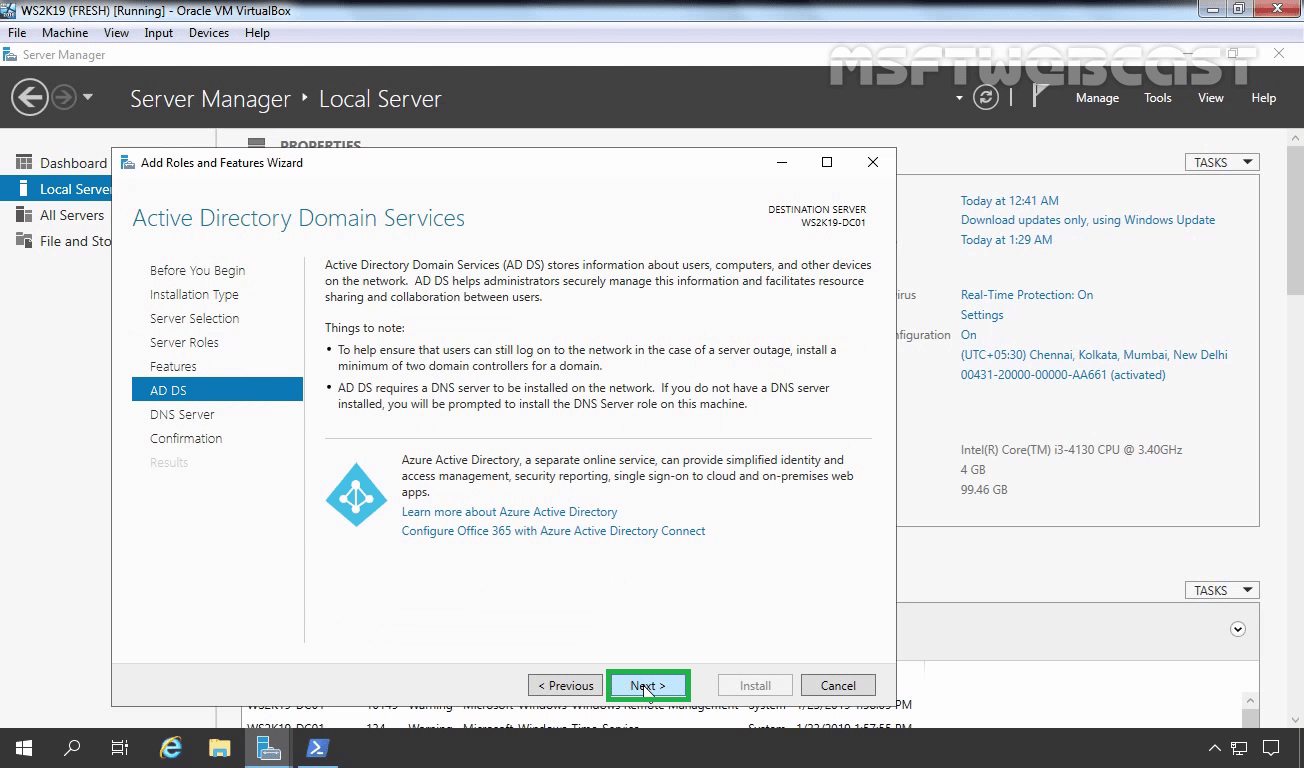
Task: Open VirtualBox File menu
Action: tap(17, 33)
